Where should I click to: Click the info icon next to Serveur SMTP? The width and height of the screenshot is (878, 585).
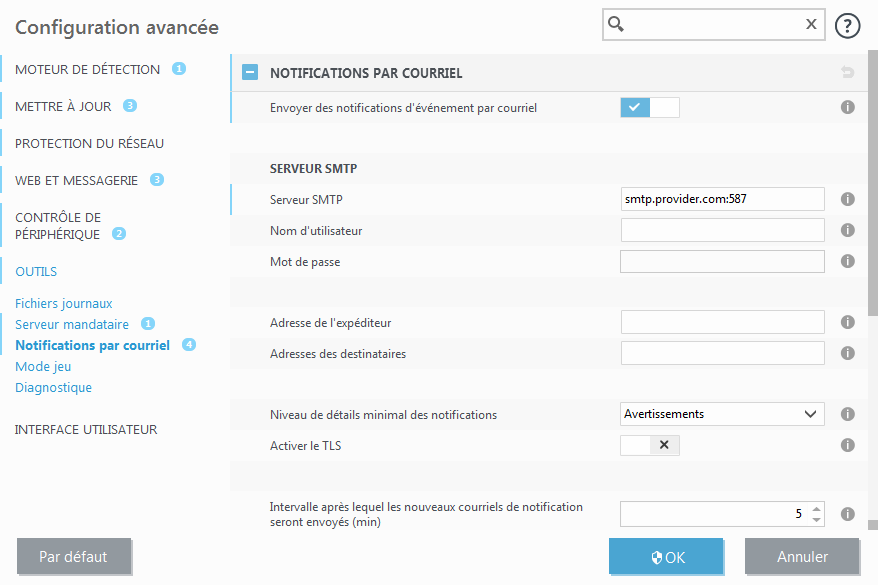tap(847, 199)
